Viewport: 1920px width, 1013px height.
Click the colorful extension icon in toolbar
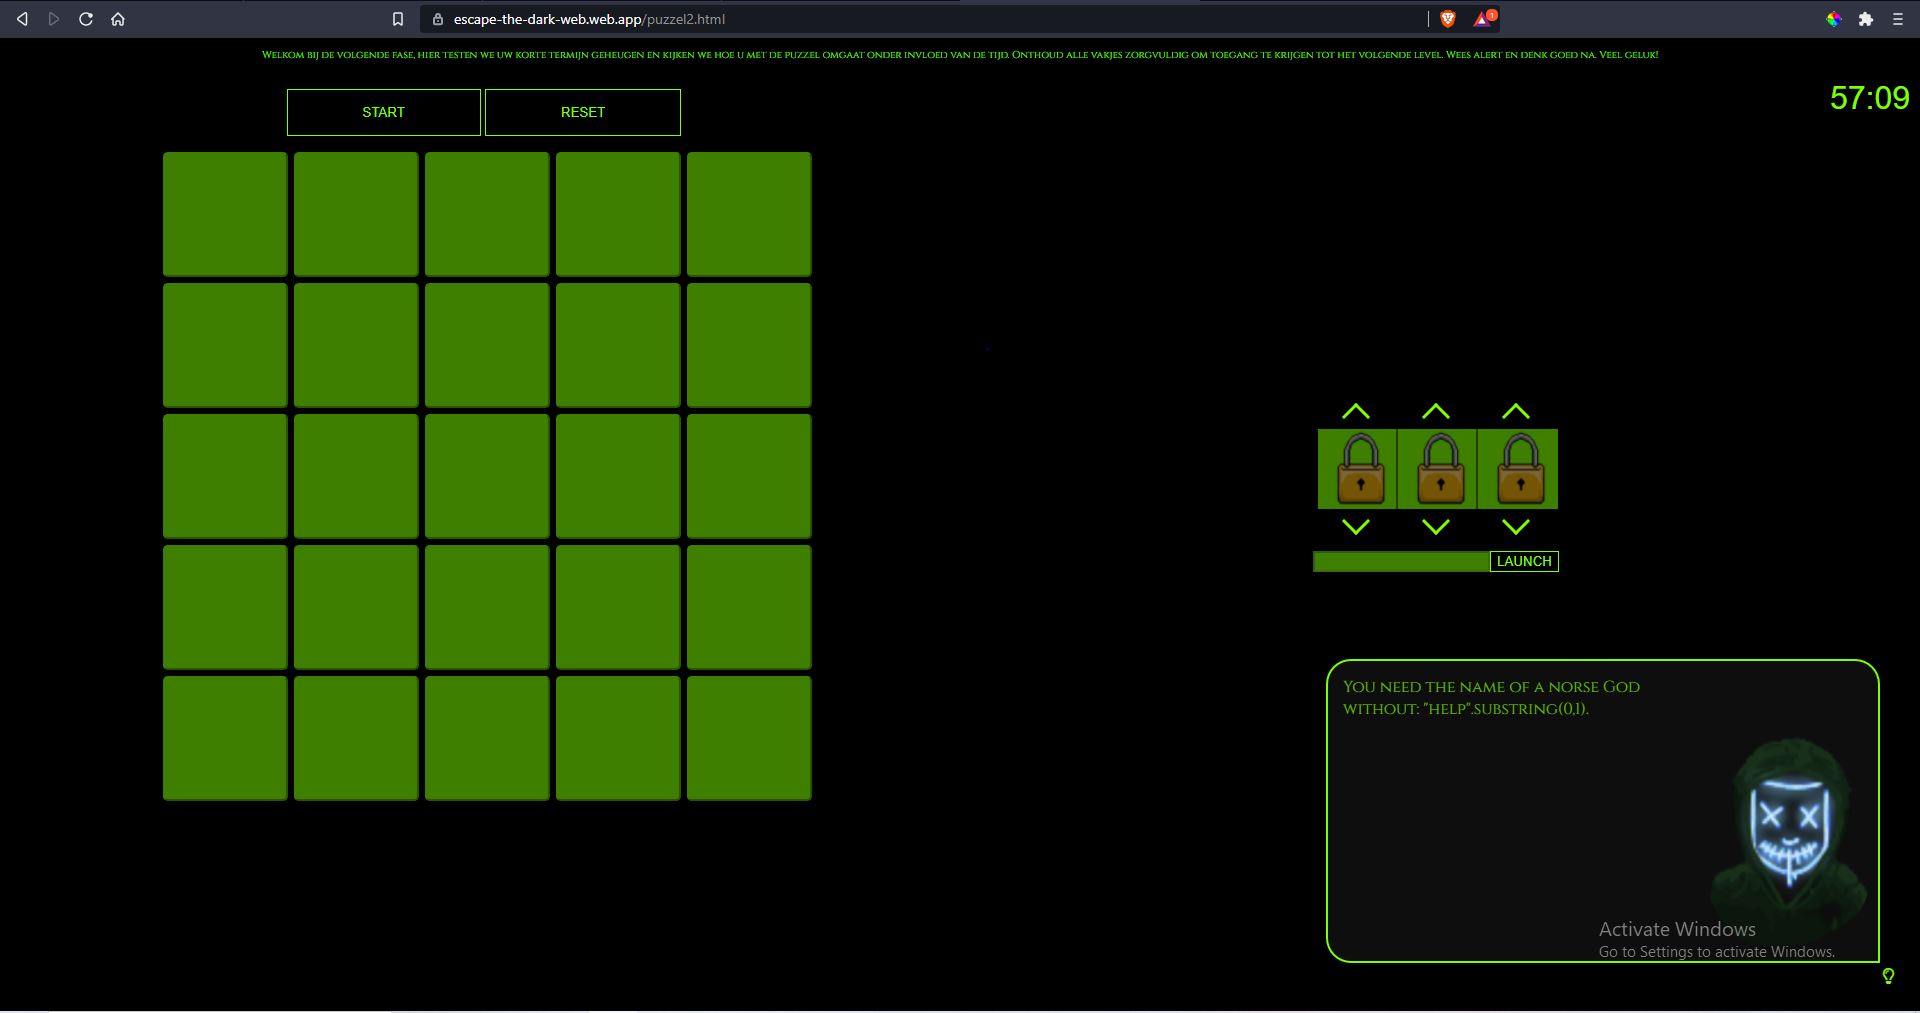[1834, 19]
